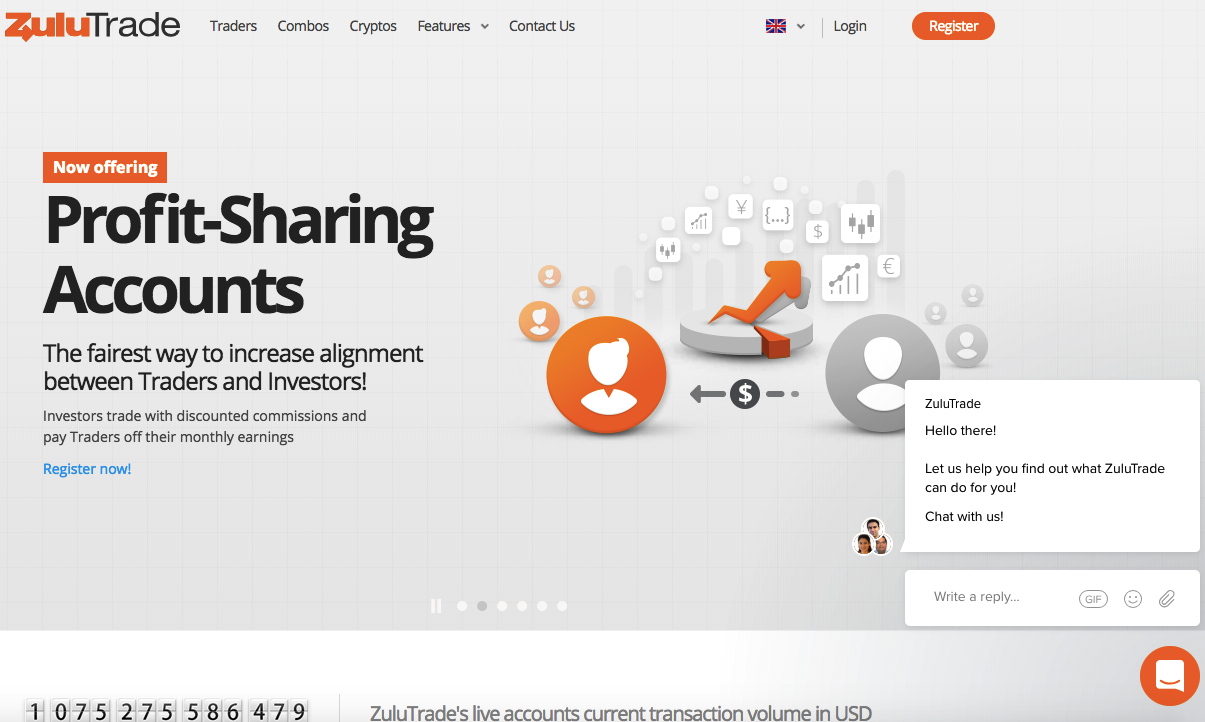Click the 'Hello there!' chat message
The height and width of the screenshot is (722, 1205).
tap(960, 431)
